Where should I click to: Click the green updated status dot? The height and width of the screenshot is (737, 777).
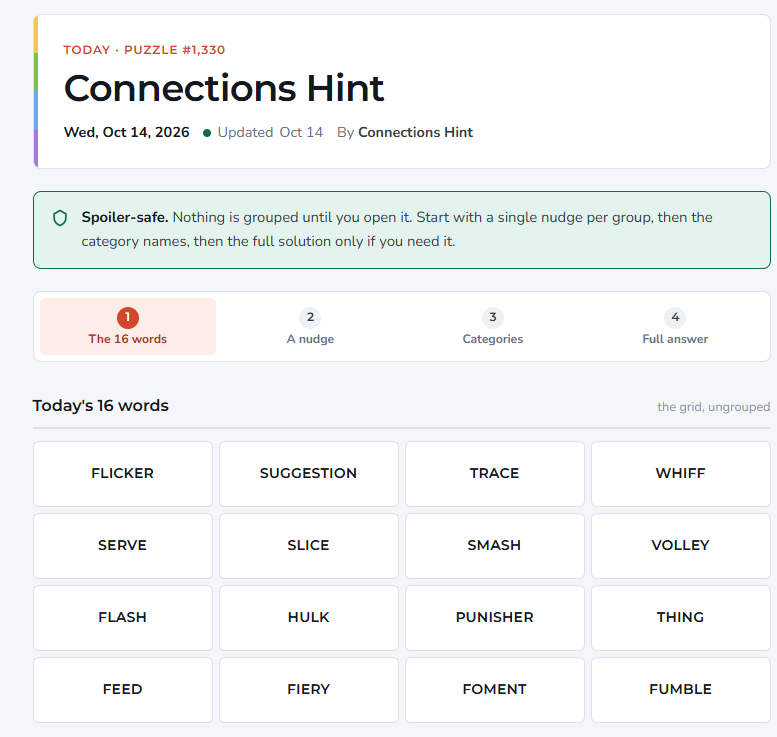[207, 133]
